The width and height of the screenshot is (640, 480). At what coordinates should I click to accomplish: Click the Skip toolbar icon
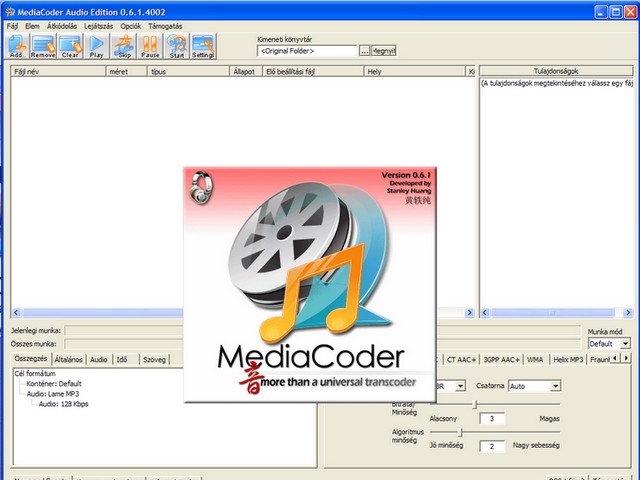pos(124,47)
